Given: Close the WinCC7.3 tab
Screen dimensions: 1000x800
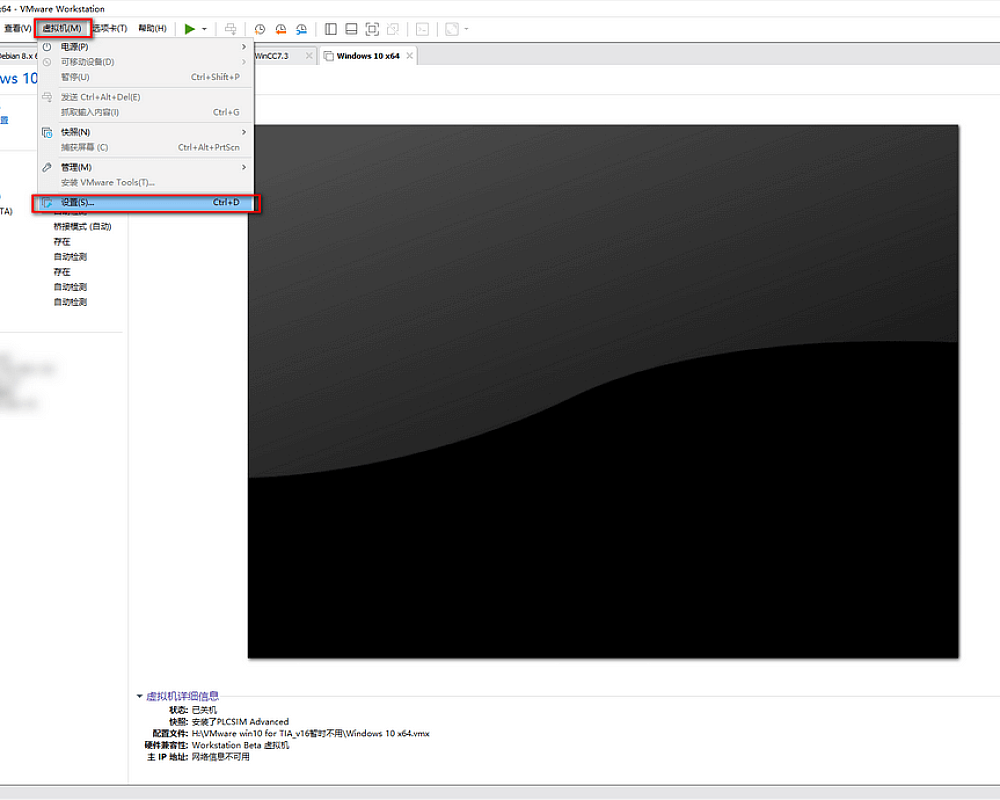Looking at the screenshot, I should click(x=310, y=56).
